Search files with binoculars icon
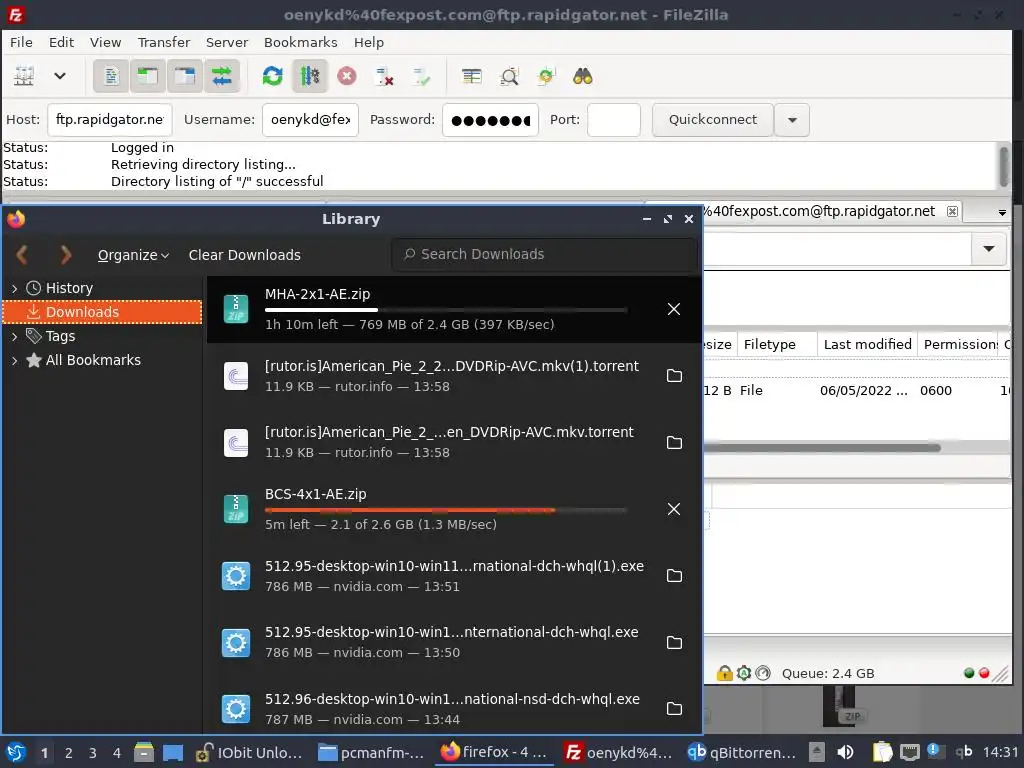Screen dimensions: 1024x768 (583, 76)
